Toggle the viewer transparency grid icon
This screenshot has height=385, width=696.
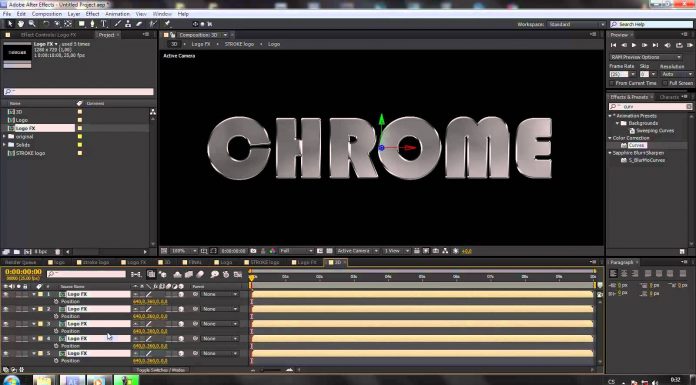(328, 251)
